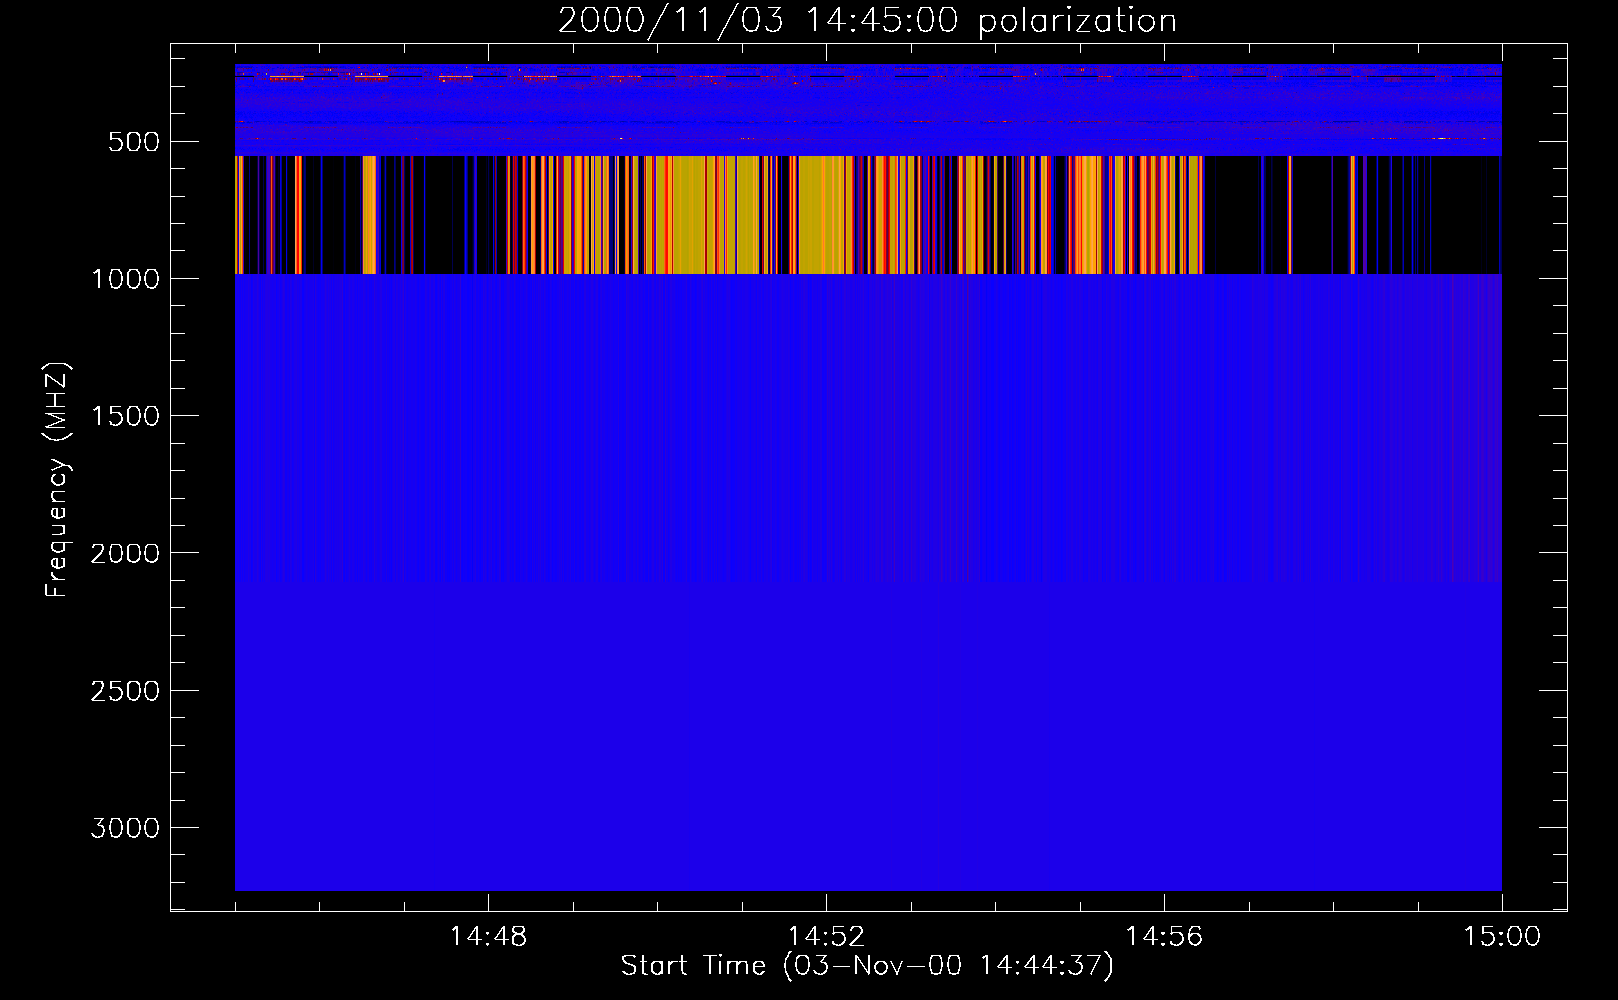Click the 3000 frequency tick label
1618x1000 pixels.
125,828
